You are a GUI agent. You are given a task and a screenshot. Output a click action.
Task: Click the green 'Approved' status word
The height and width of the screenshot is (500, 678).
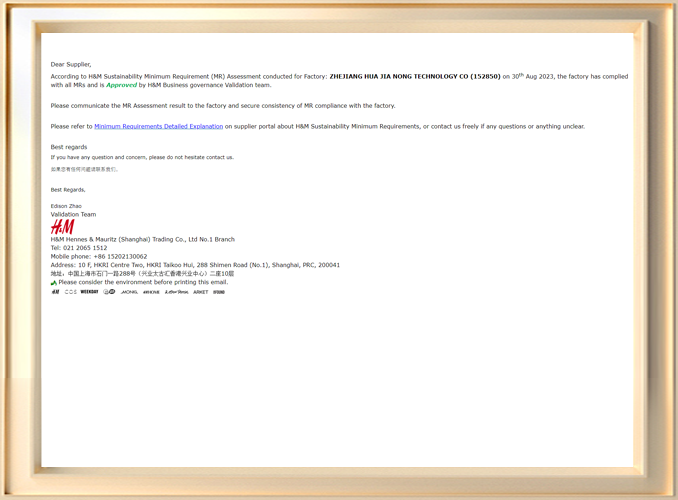(122, 85)
